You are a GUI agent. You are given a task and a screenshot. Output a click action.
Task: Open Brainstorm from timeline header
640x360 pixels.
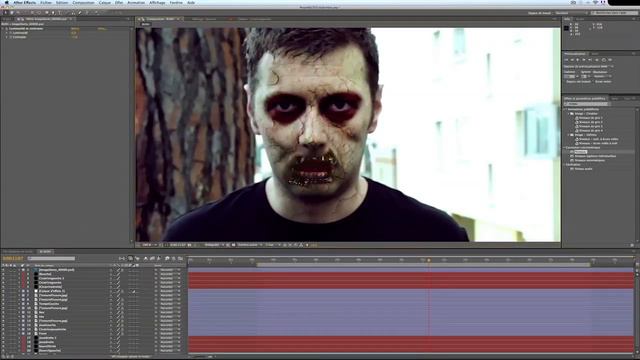click(x=167, y=258)
